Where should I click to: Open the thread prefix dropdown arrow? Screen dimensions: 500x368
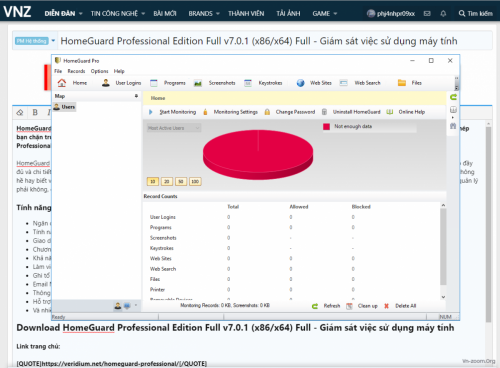tap(53, 41)
